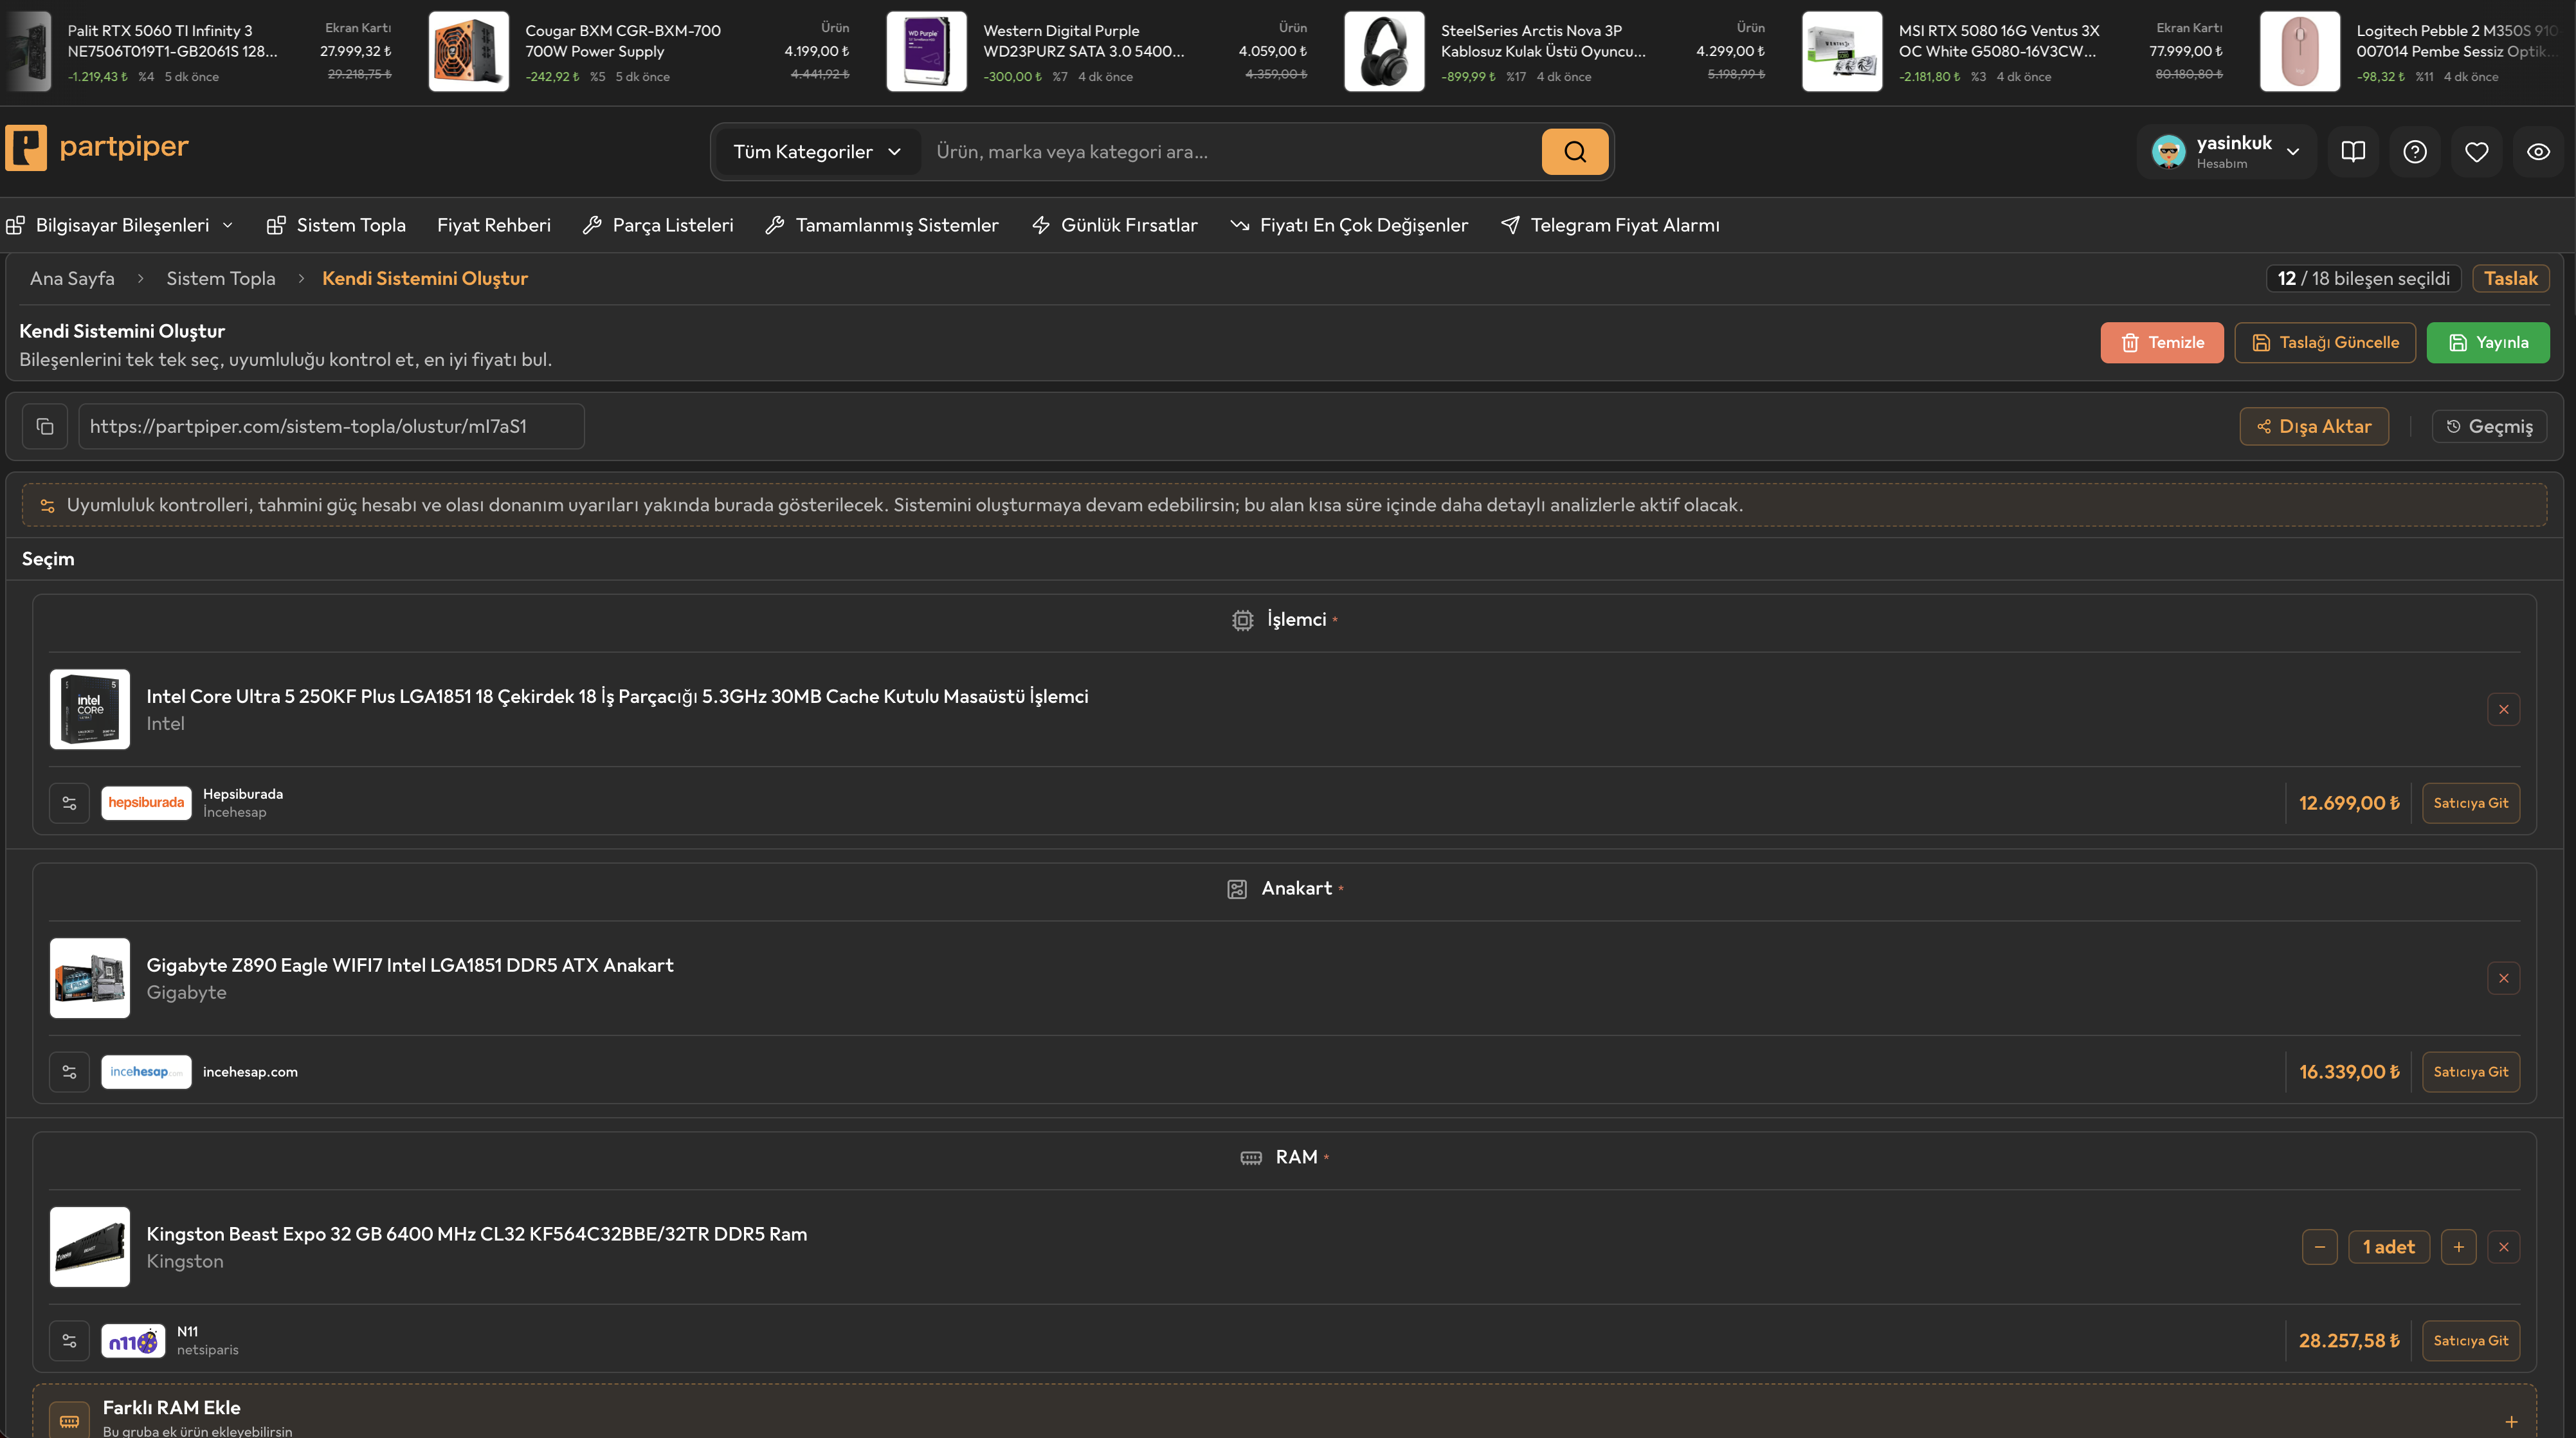2576x1438 pixels.
Task: Click the Temizle button
Action: pos(2162,342)
